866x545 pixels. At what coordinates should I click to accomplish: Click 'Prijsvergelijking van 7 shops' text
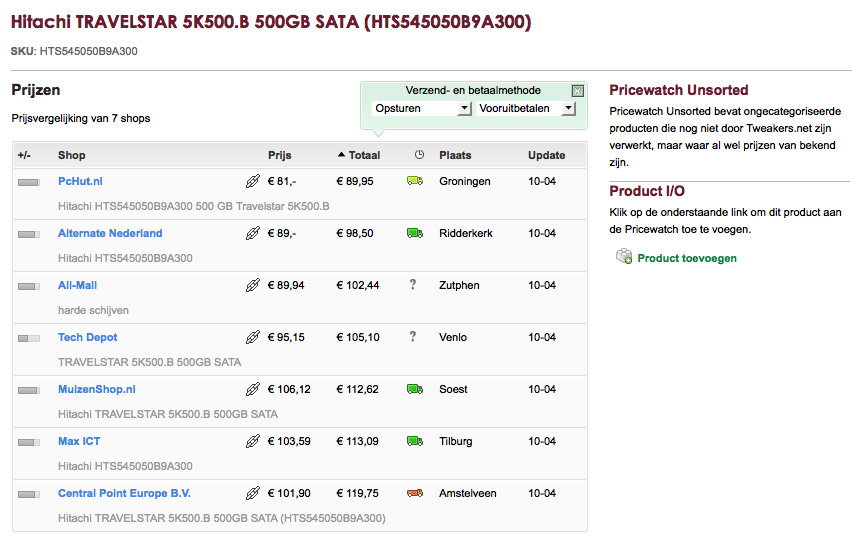[81, 118]
